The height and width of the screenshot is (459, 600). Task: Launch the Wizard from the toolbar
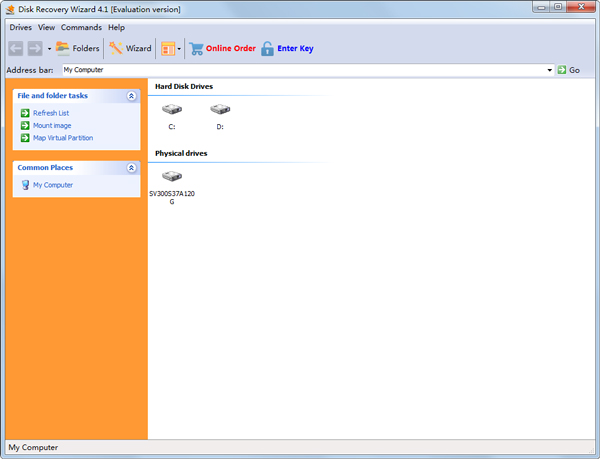click(130, 49)
